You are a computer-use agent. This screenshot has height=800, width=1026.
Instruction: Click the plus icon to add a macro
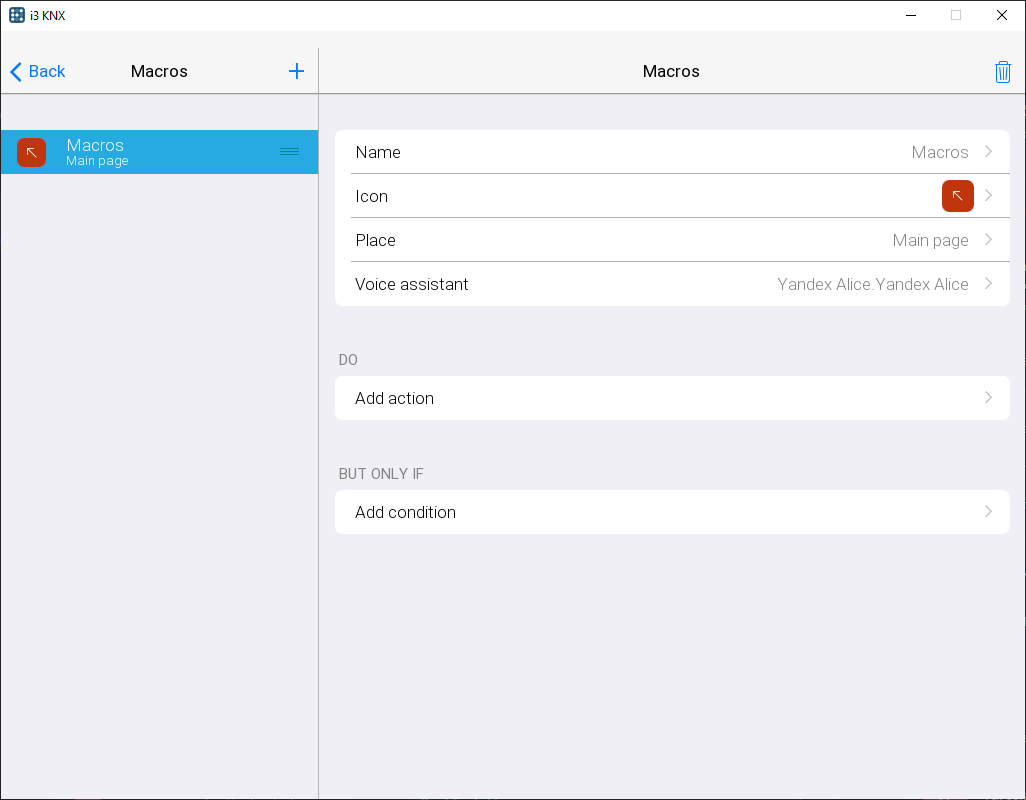[296, 71]
